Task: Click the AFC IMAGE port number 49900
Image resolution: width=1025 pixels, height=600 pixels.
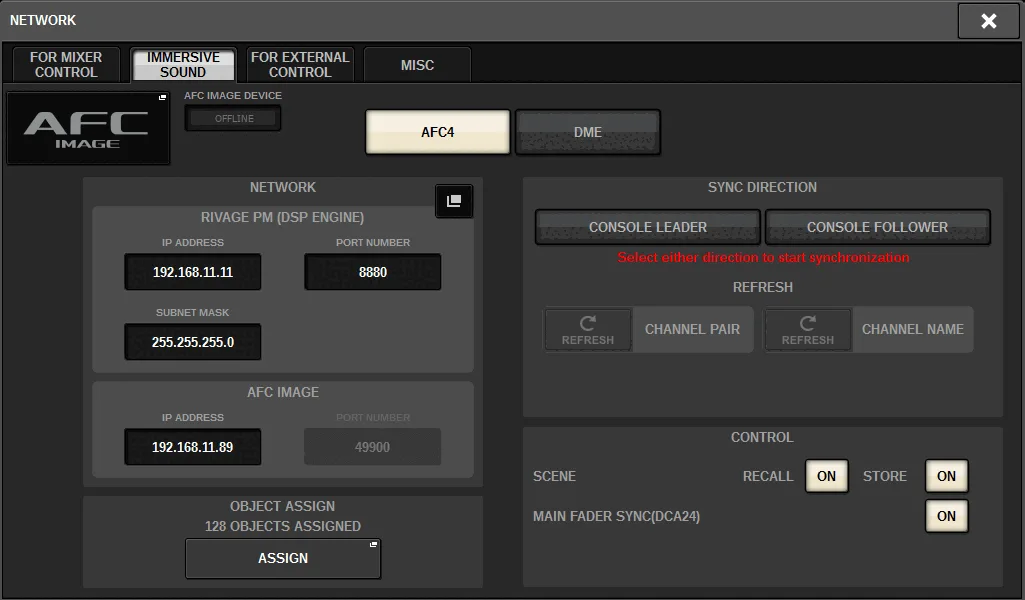Action: coord(373,447)
